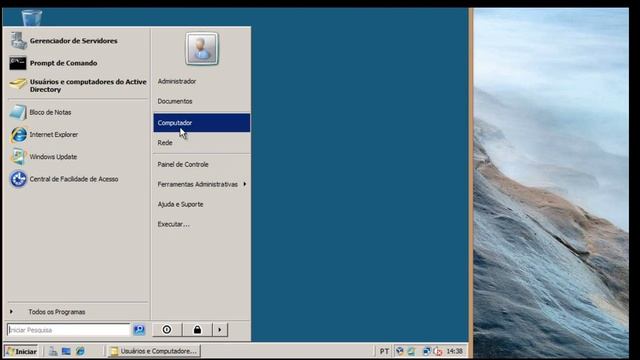
Task: Click show desktop quick launch icon
Action: pyautogui.click(x=66, y=351)
